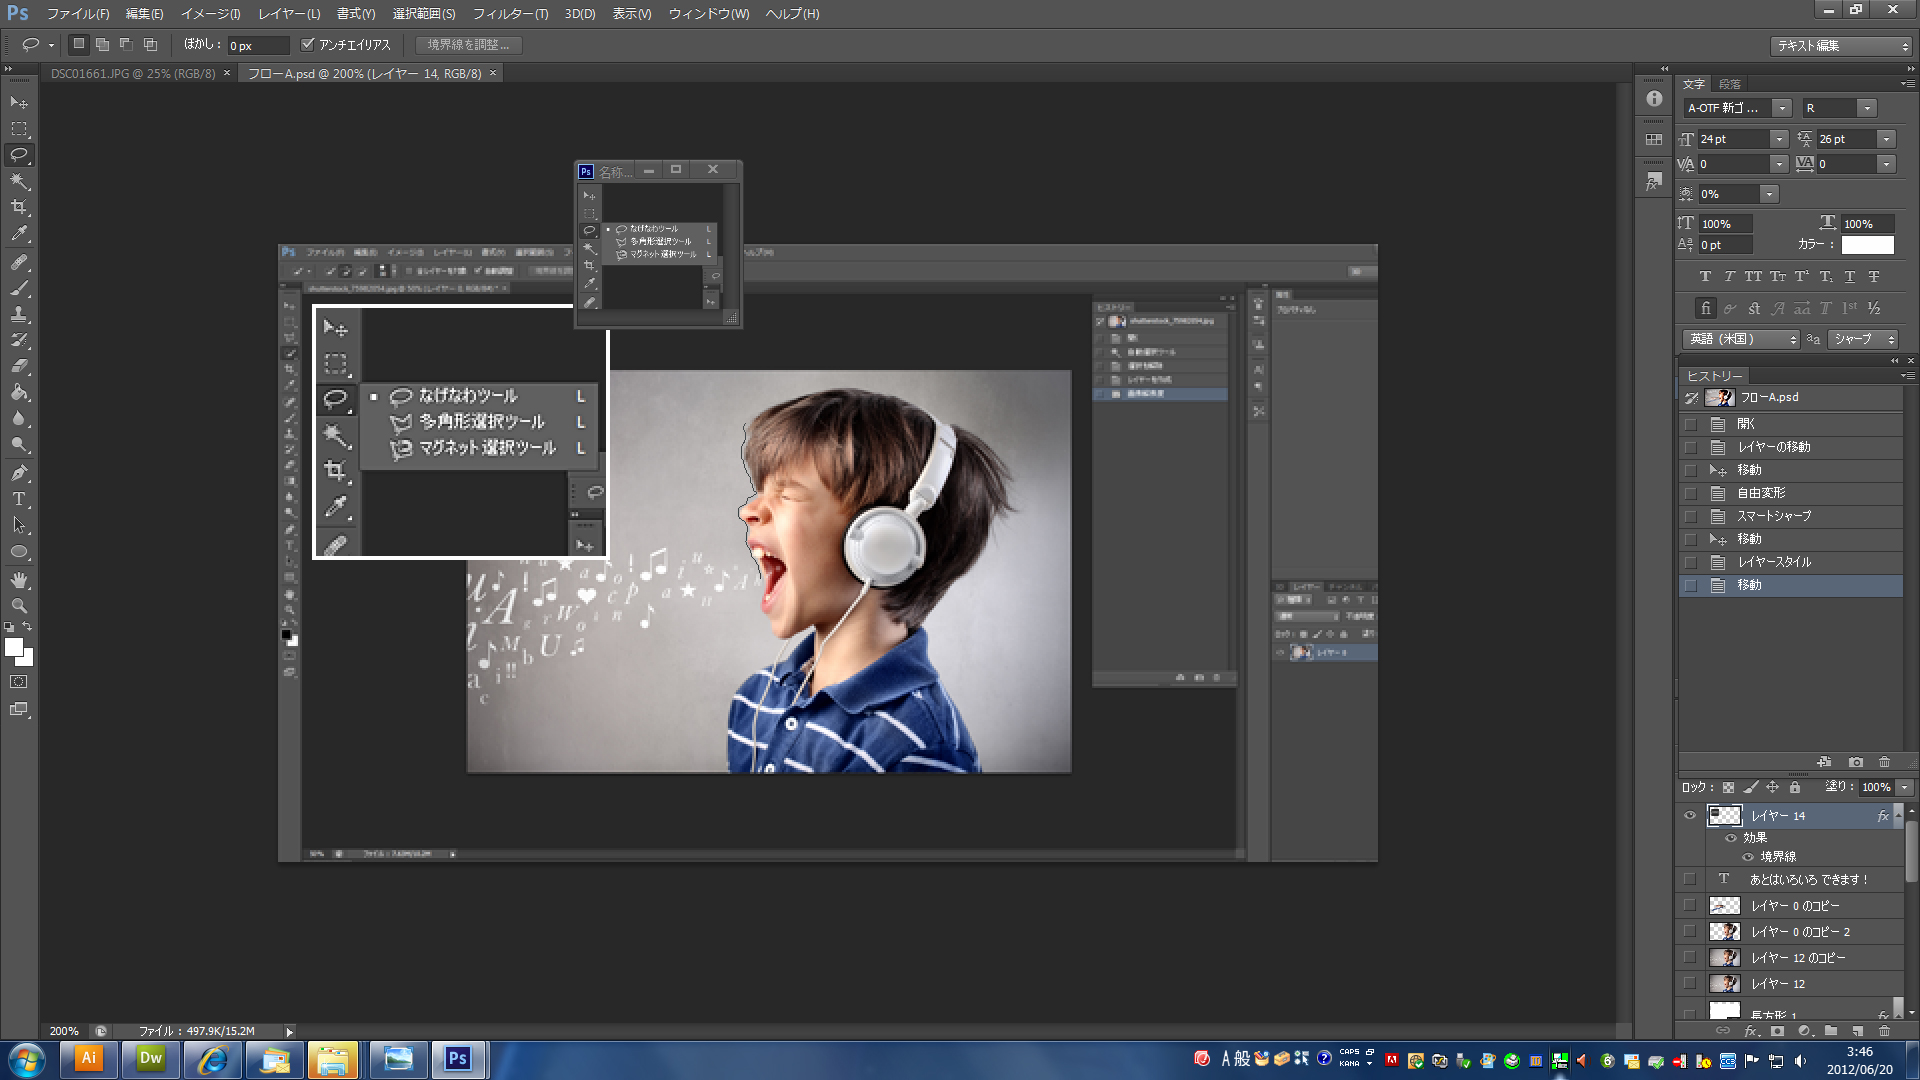Open the font style R dropdown
The height and width of the screenshot is (1080, 1920).
[x=1867, y=108]
